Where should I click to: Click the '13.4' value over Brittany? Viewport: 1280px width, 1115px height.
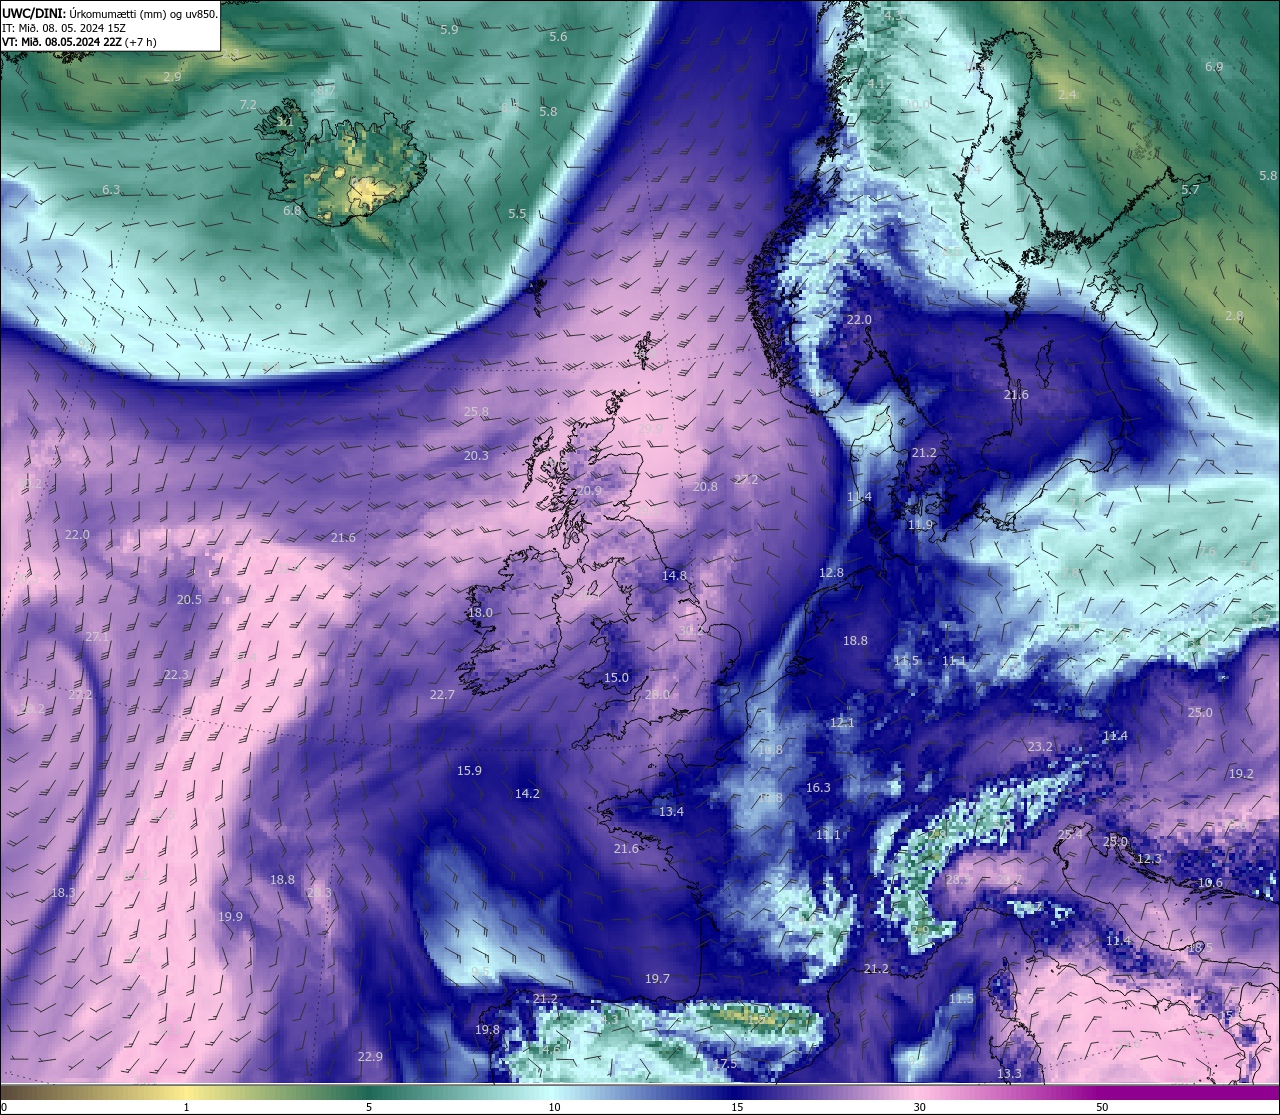671,811
